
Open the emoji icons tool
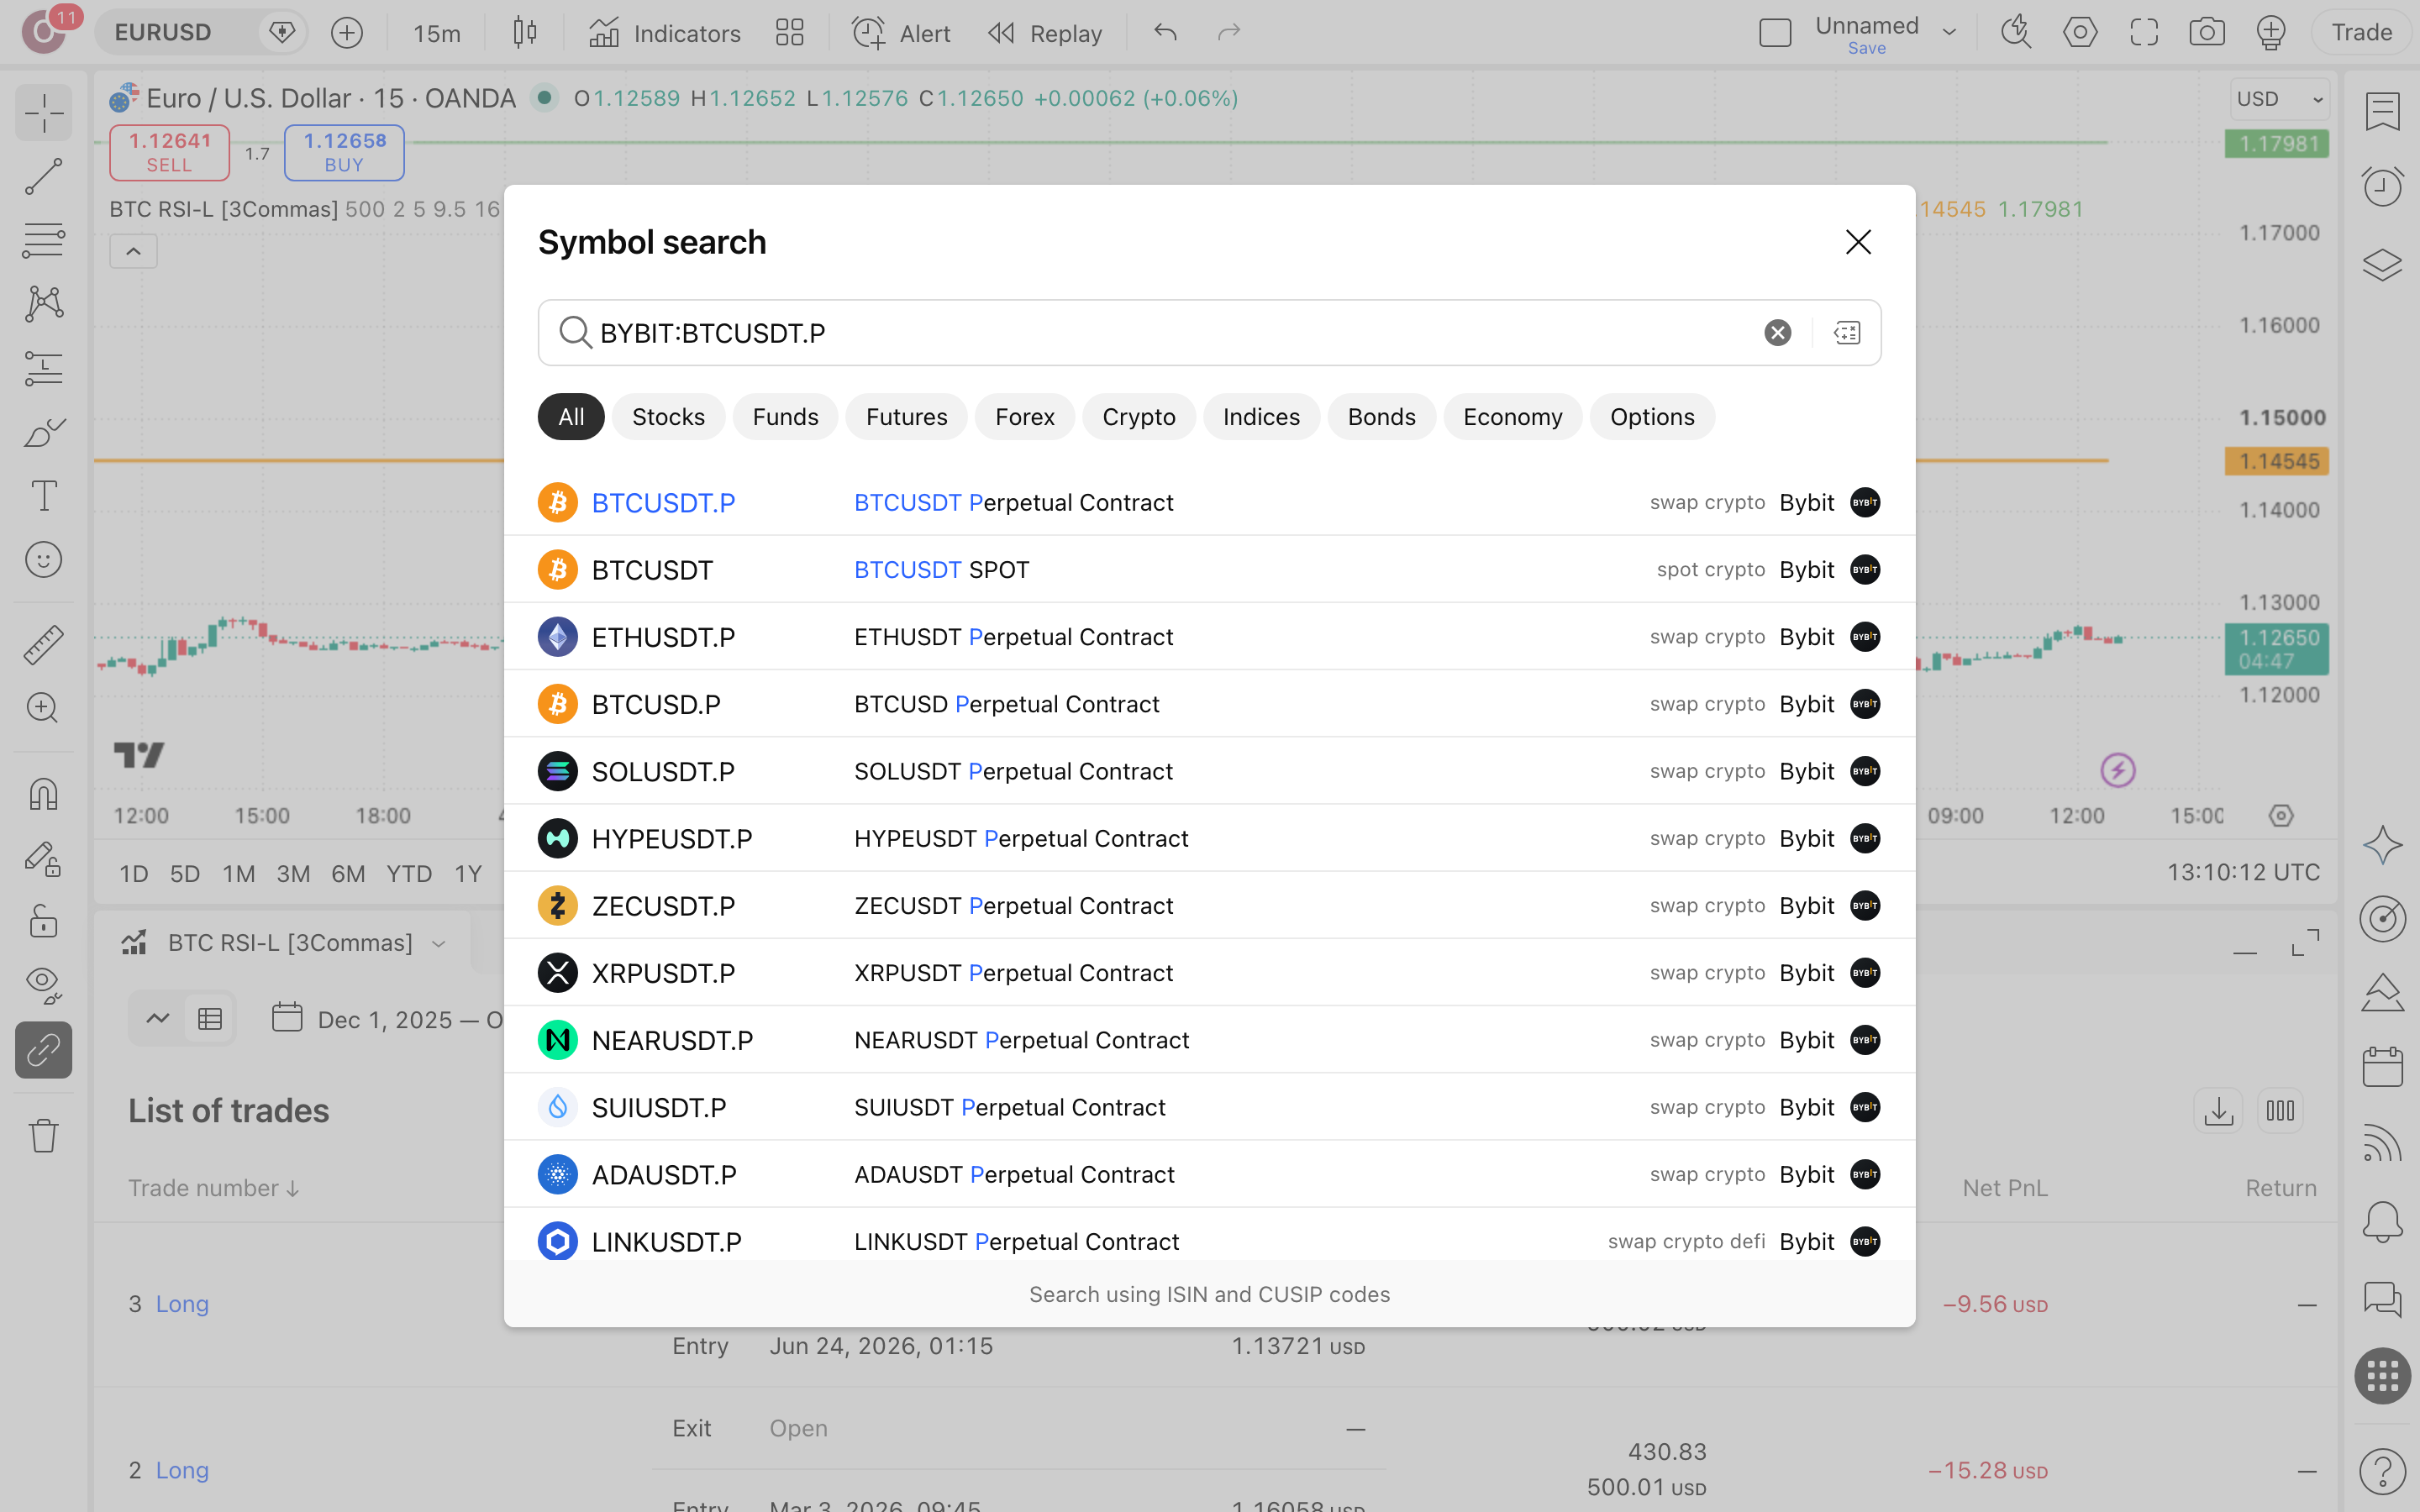(43, 560)
